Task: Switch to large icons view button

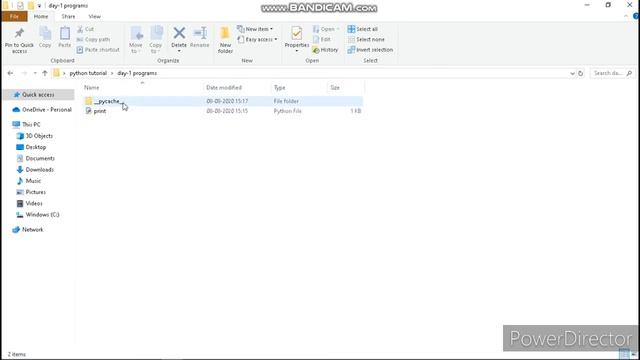Action: tap(634, 354)
